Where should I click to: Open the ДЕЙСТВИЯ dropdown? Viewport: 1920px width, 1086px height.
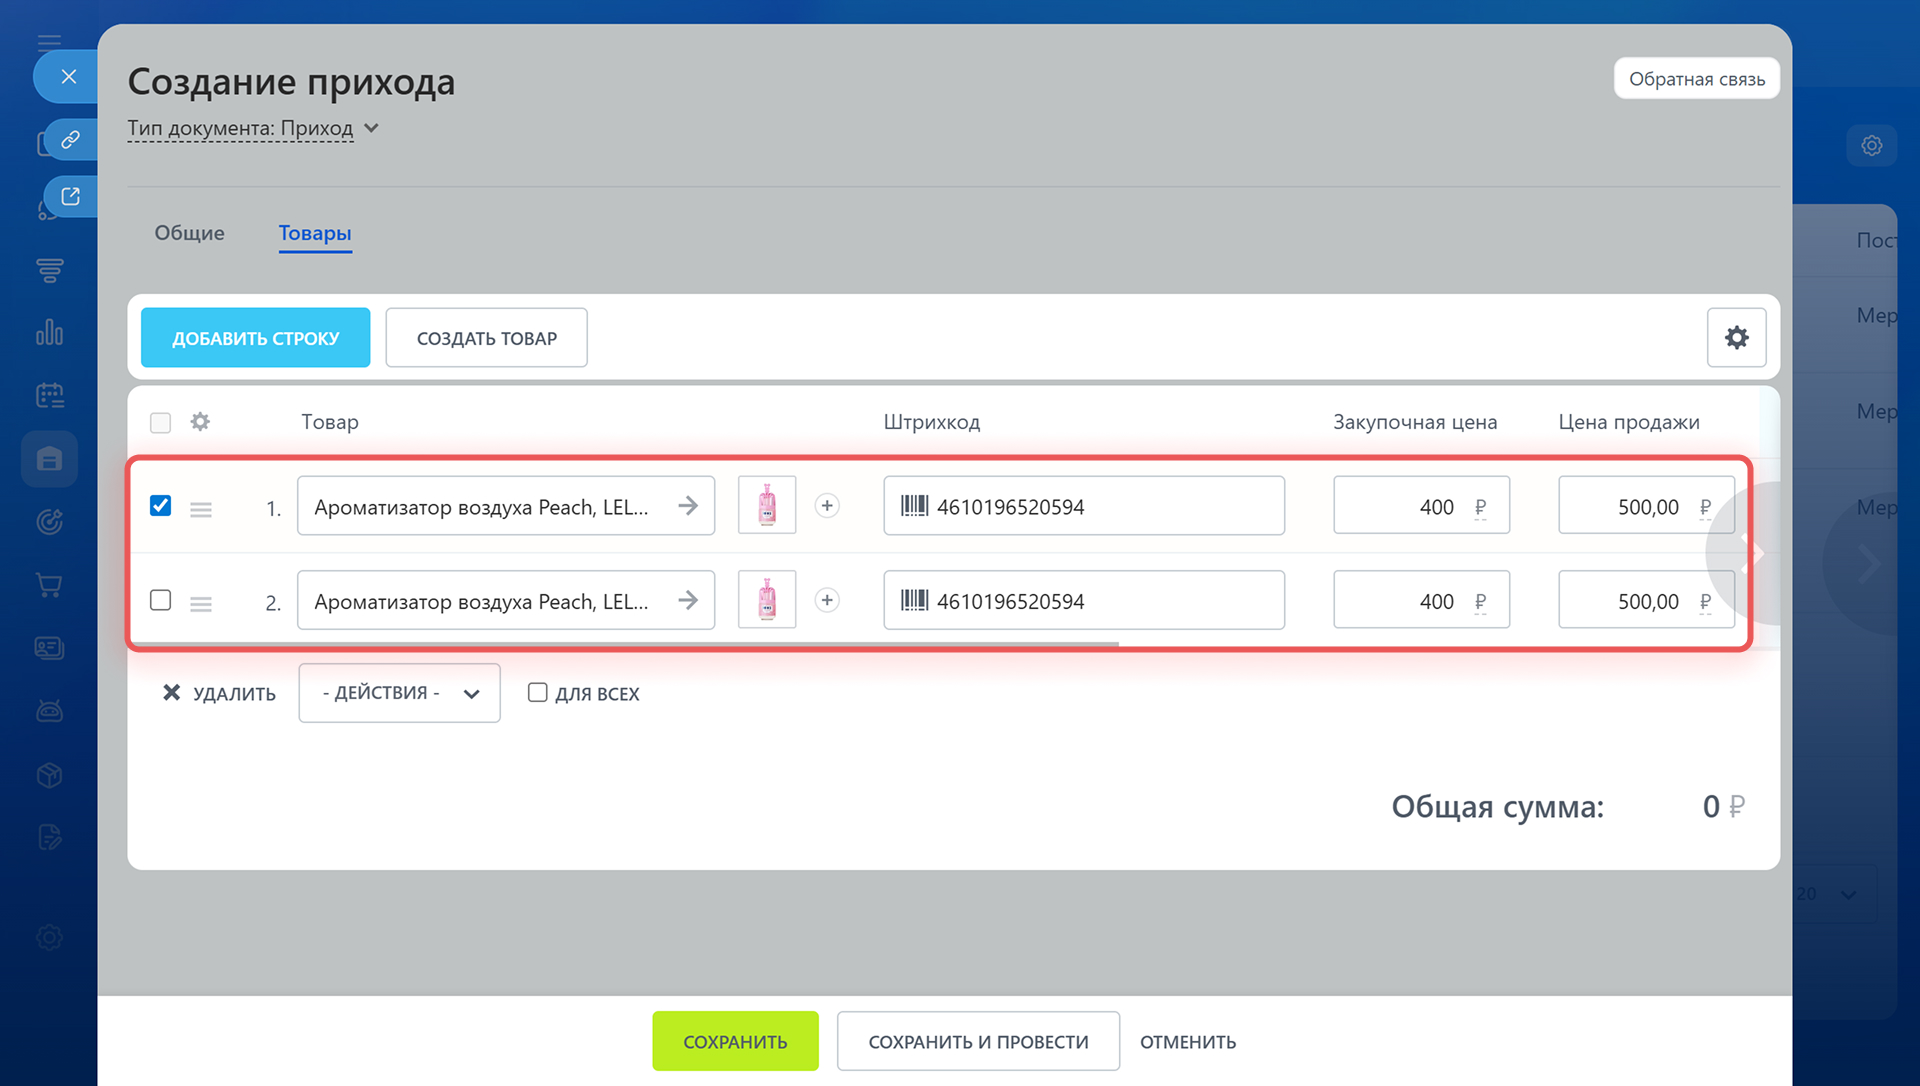click(399, 693)
